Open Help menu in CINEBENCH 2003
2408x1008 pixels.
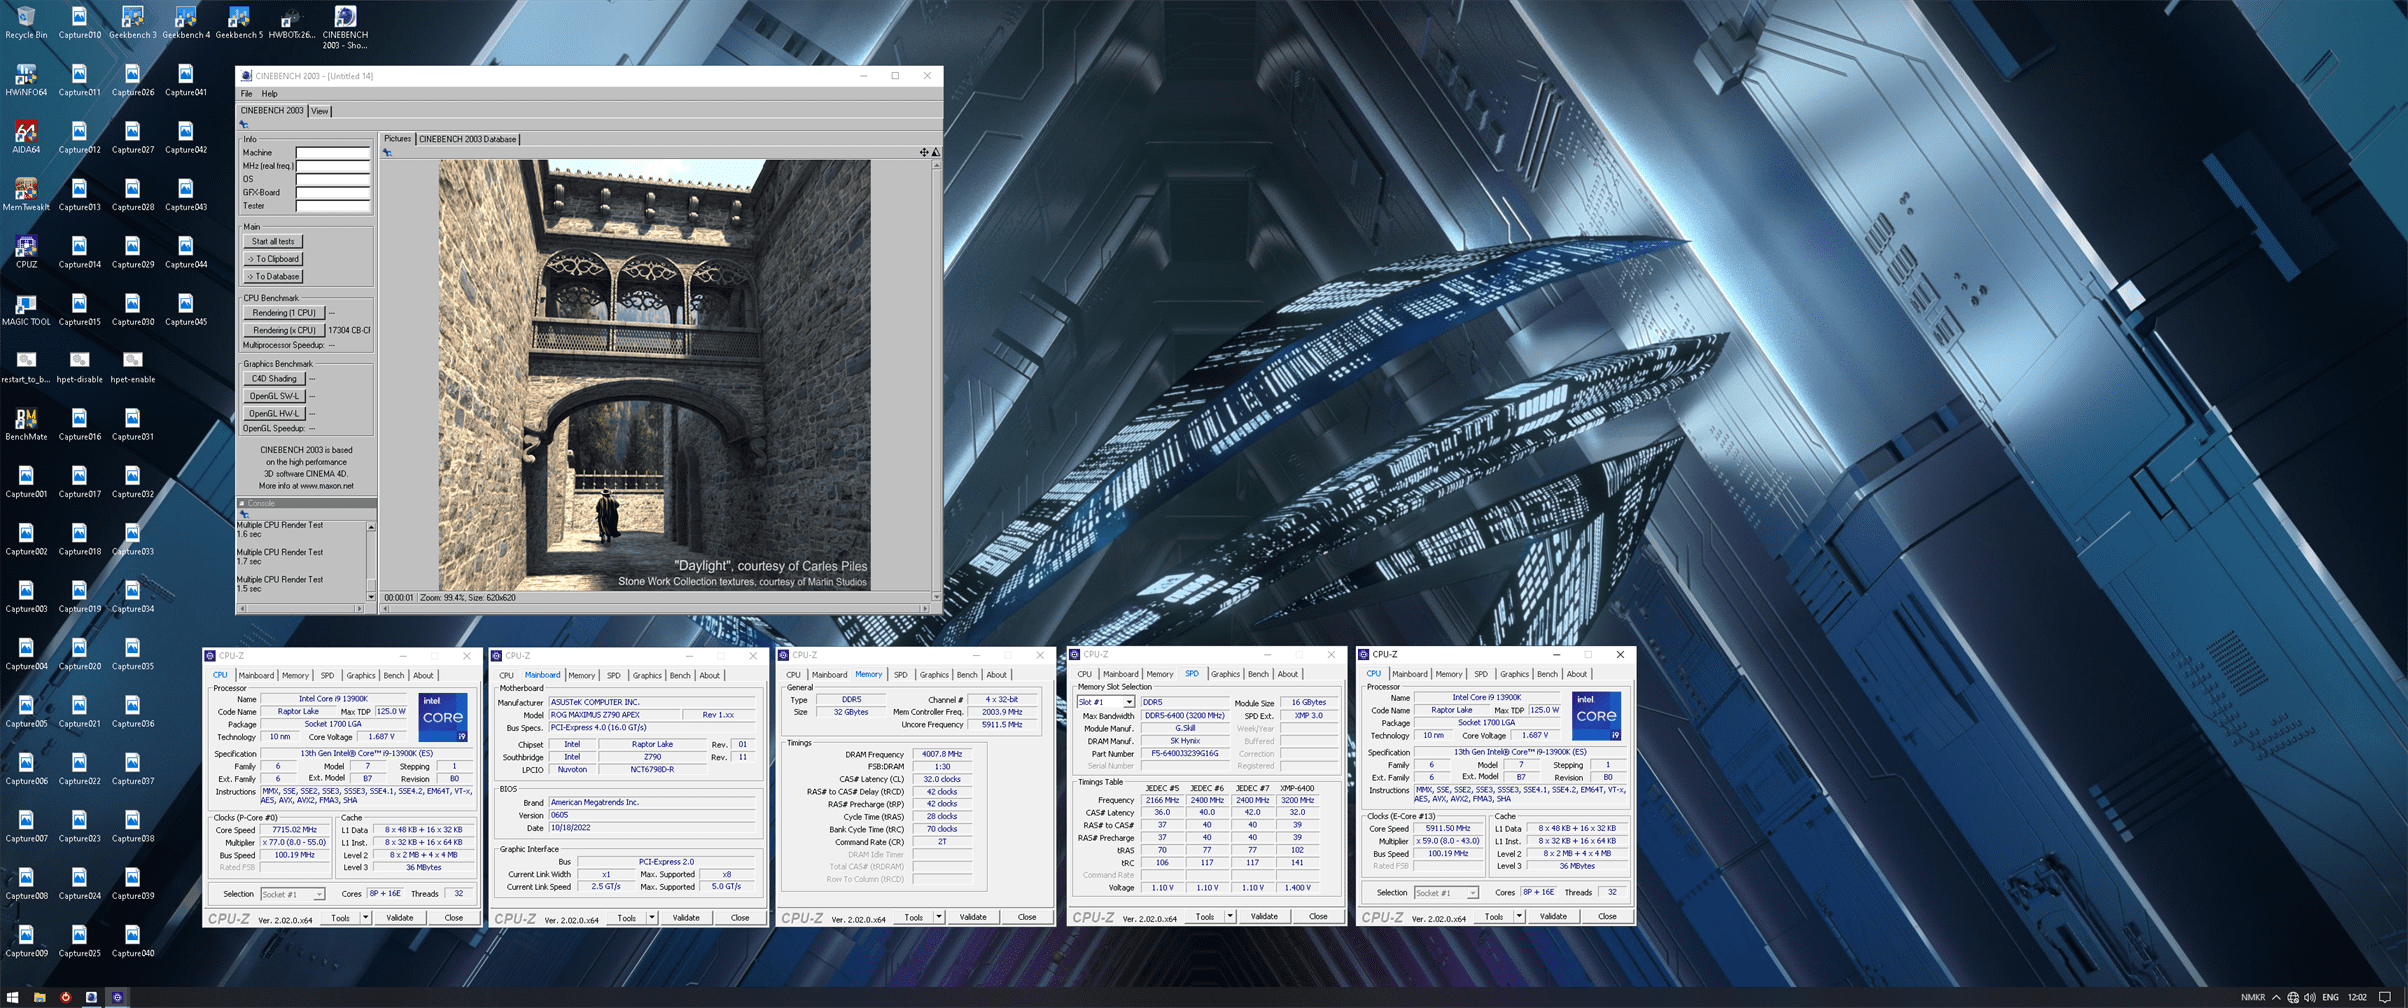[269, 94]
